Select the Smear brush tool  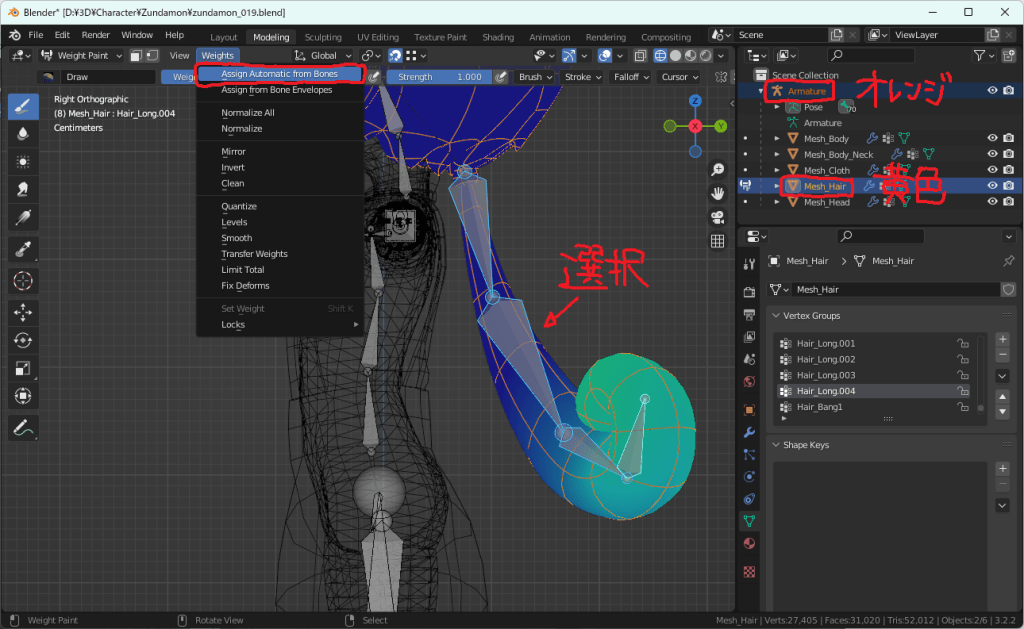23,189
